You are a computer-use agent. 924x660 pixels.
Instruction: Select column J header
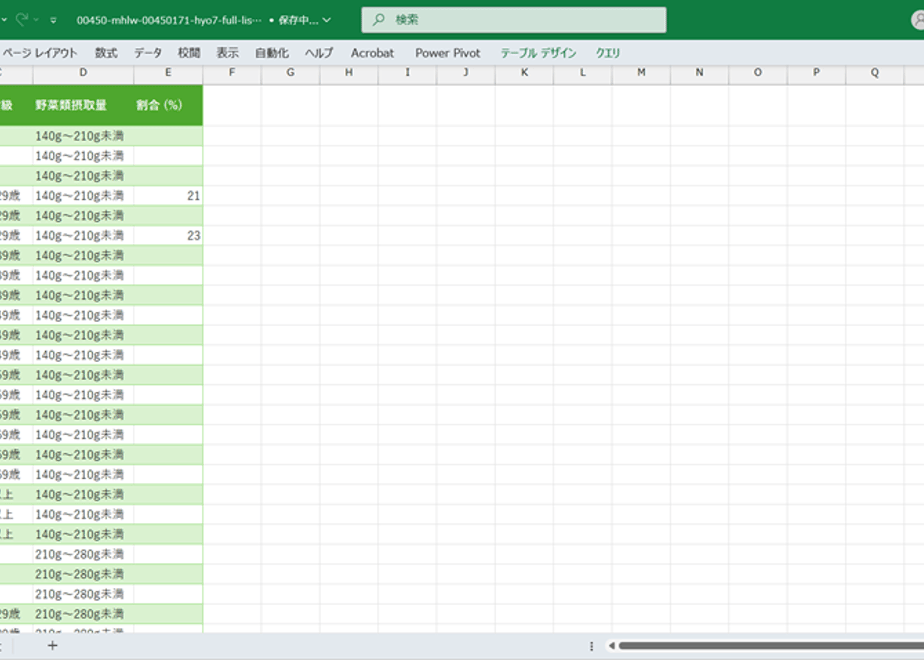(x=466, y=72)
